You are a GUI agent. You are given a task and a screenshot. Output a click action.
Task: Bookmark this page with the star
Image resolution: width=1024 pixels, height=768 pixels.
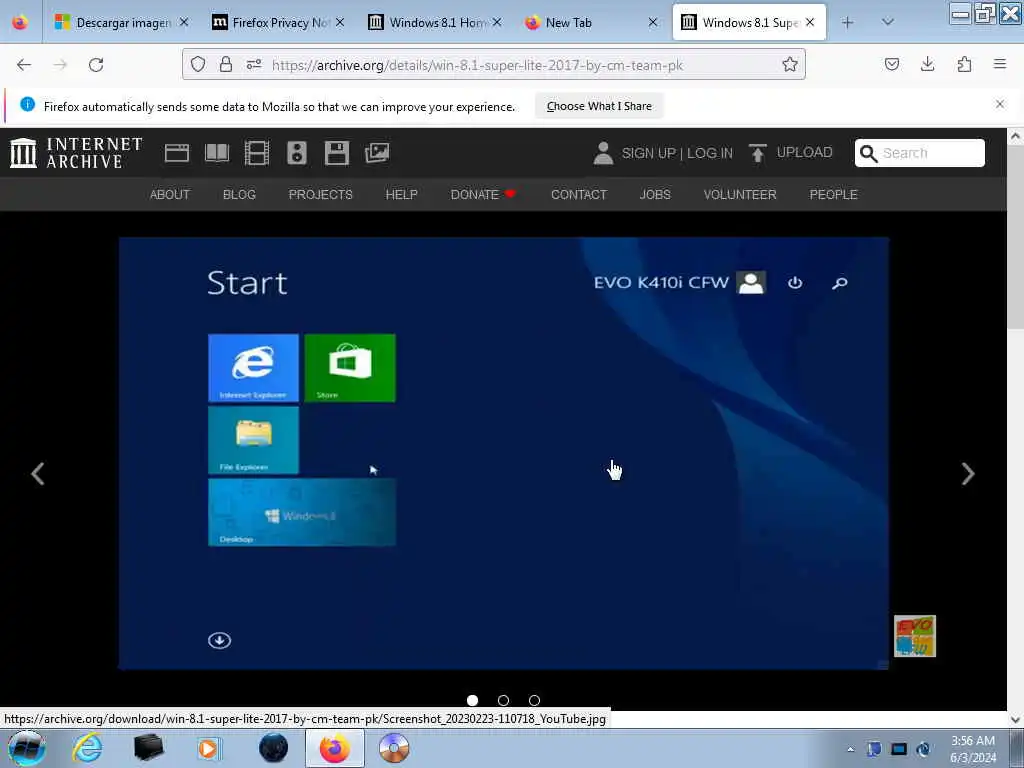pyautogui.click(x=790, y=64)
